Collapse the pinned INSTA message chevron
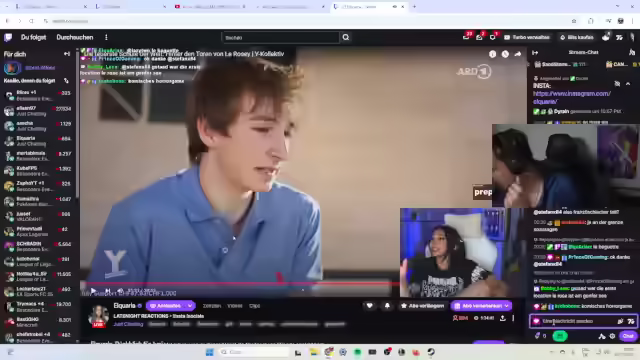Screen dimensions: 640x360 click(628, 84)
